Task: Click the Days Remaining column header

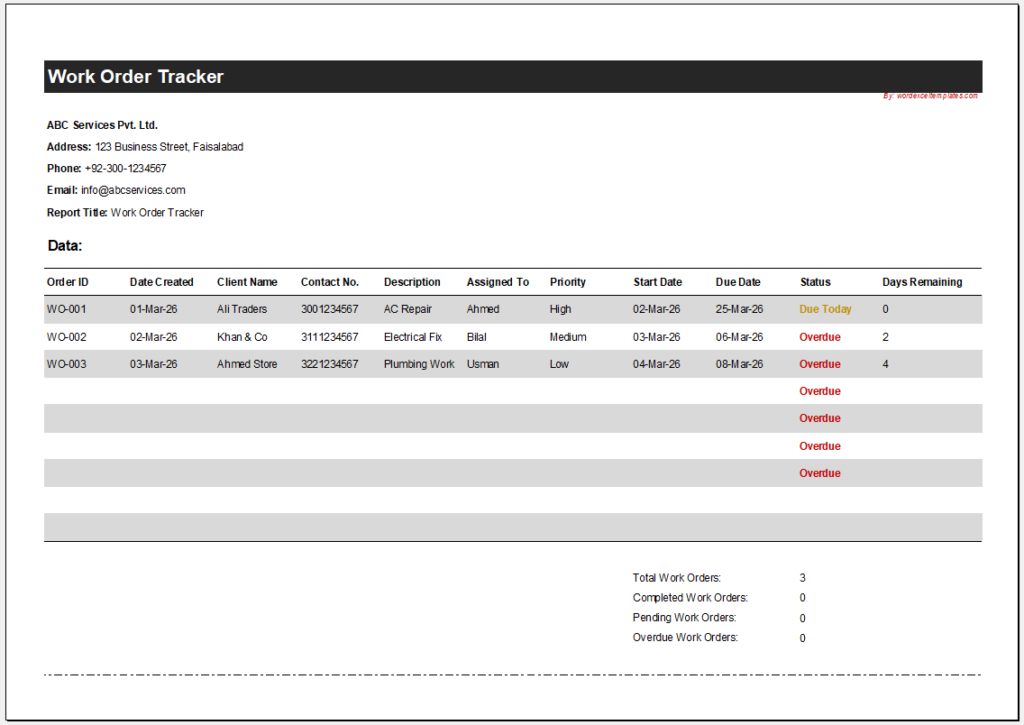Action: point(921,282)
